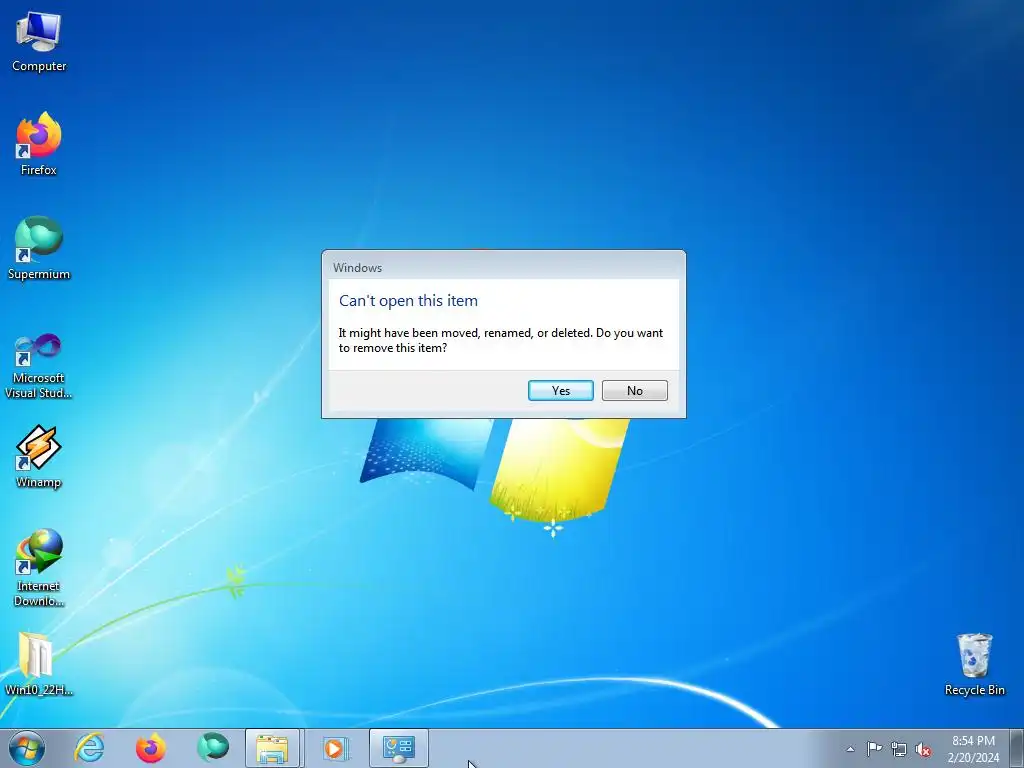Select the Microsoft Visual Studio desktop shortcut
Viewport: 1024px width, 768px height.
(x=39, y=367)
